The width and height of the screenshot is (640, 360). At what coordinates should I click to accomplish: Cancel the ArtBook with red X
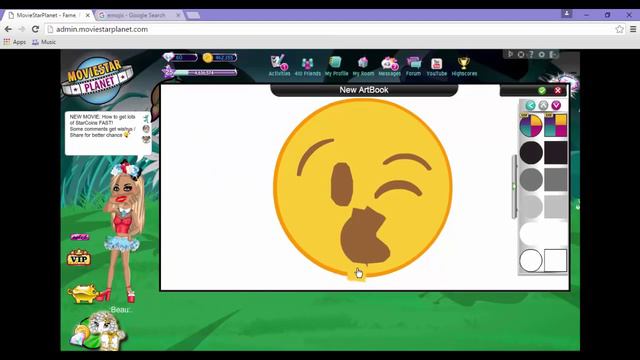coord(558,91)
